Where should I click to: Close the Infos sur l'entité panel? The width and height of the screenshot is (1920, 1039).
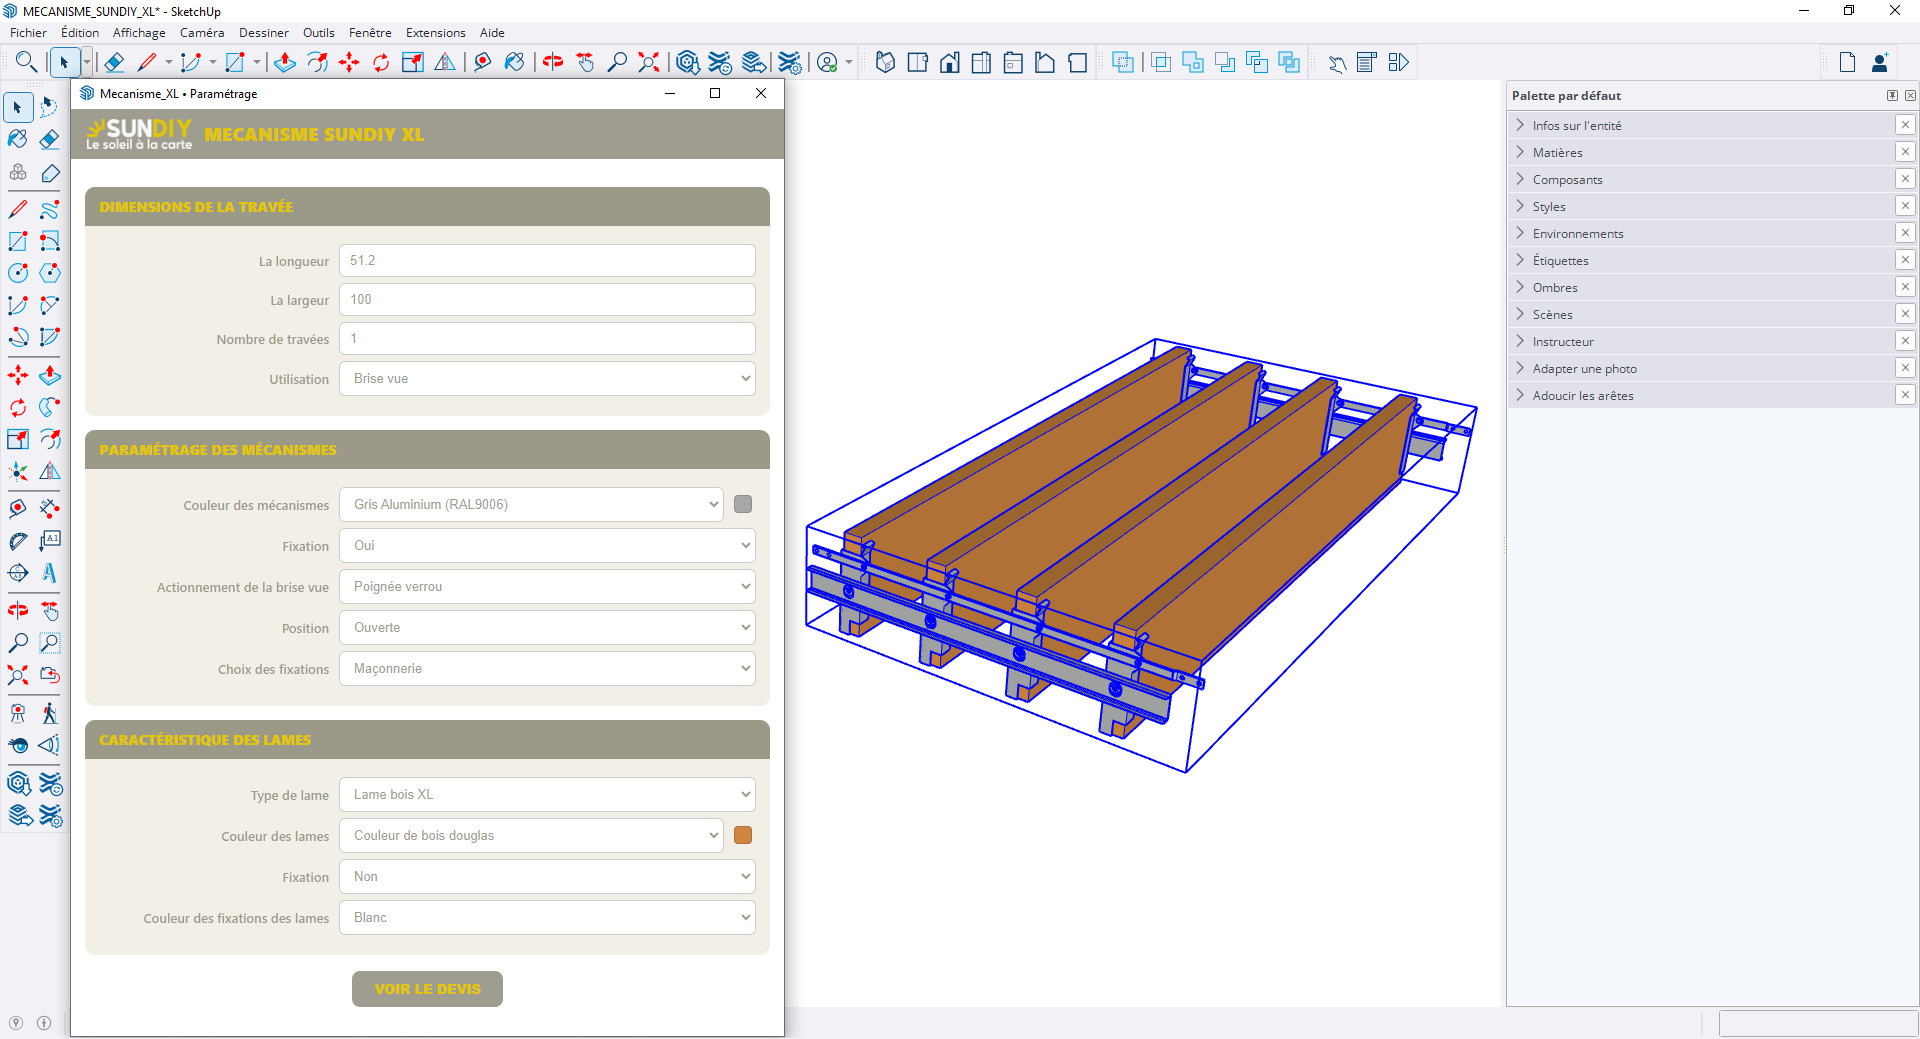[1905, 125]
